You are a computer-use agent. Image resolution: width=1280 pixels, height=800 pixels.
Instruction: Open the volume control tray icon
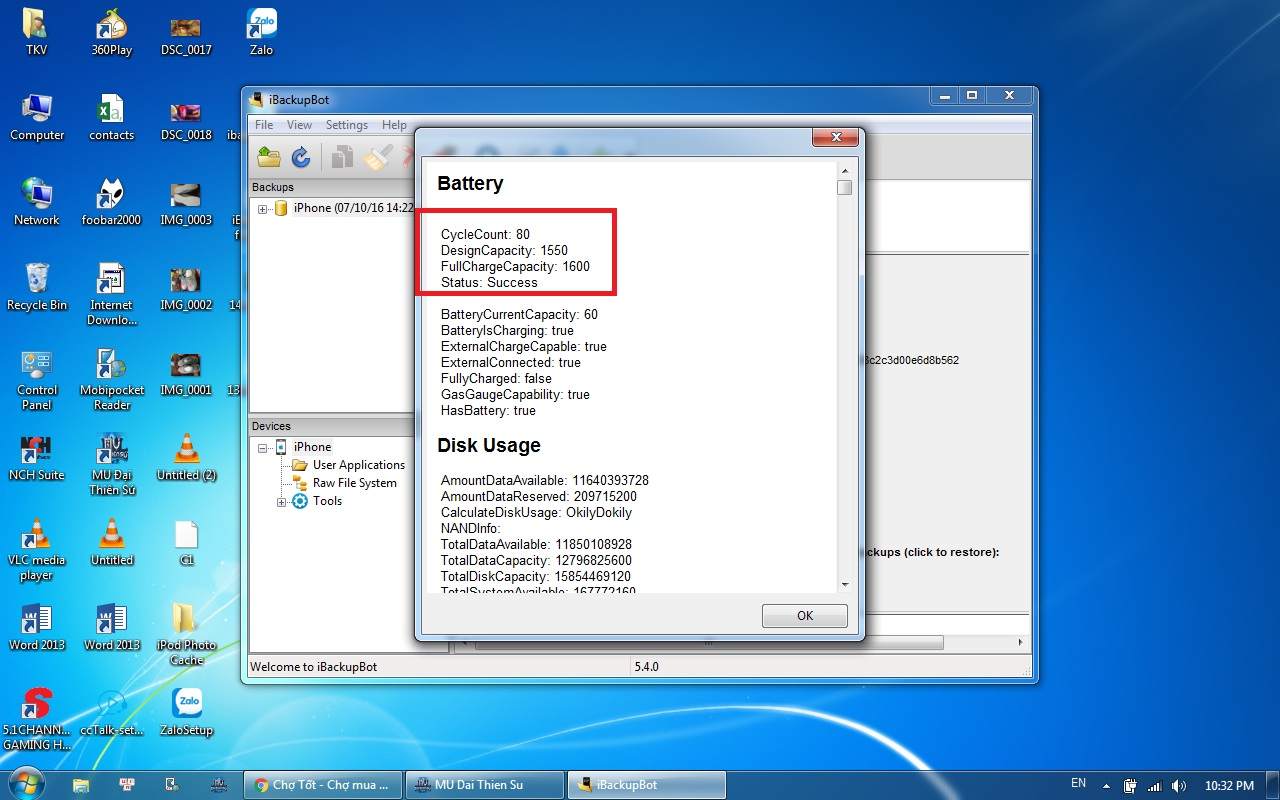pyautogui.click(x=1179, y=786)
